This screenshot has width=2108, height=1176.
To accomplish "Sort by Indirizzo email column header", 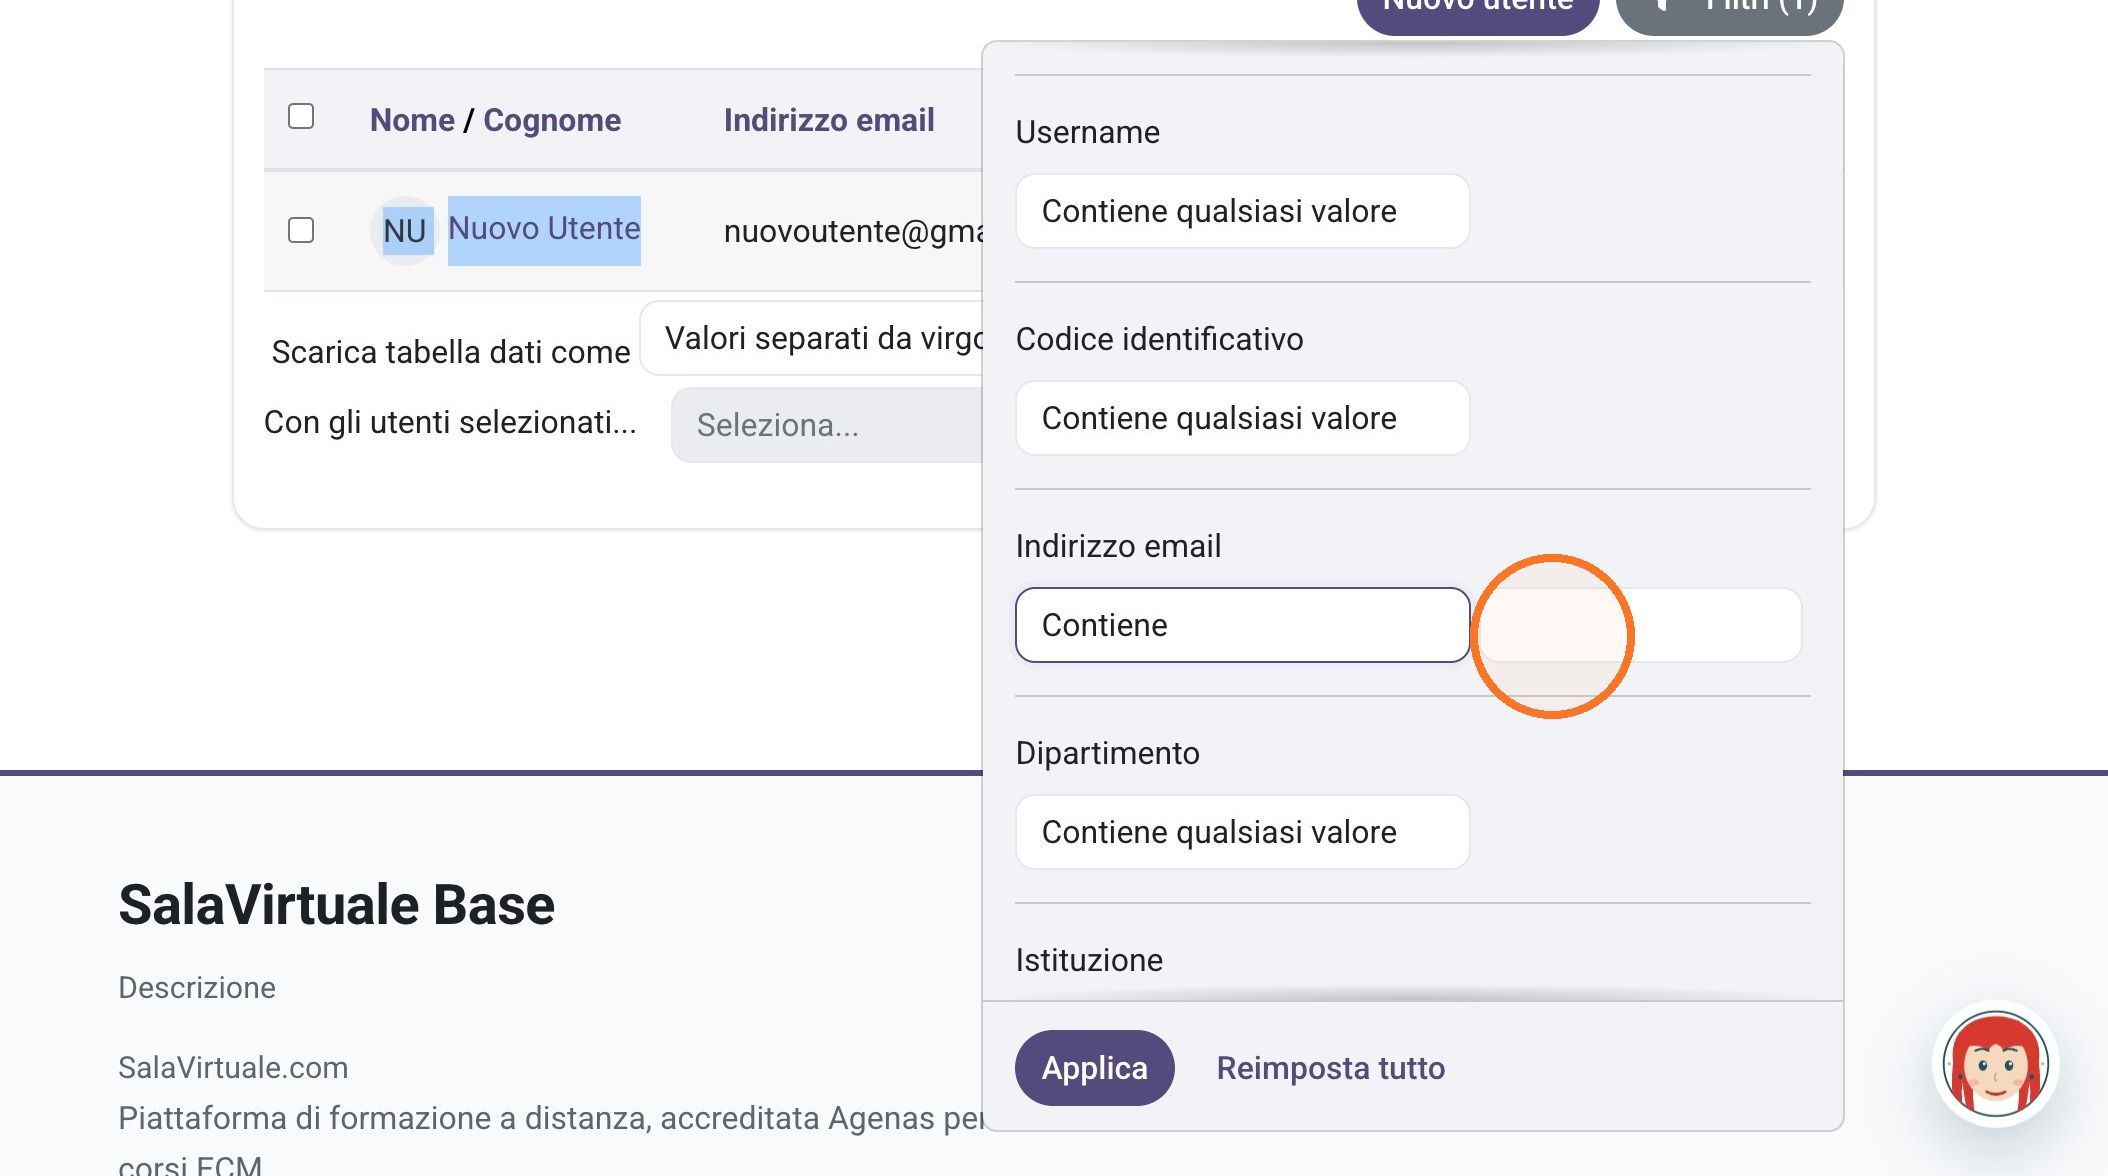I will coord(829,120).
